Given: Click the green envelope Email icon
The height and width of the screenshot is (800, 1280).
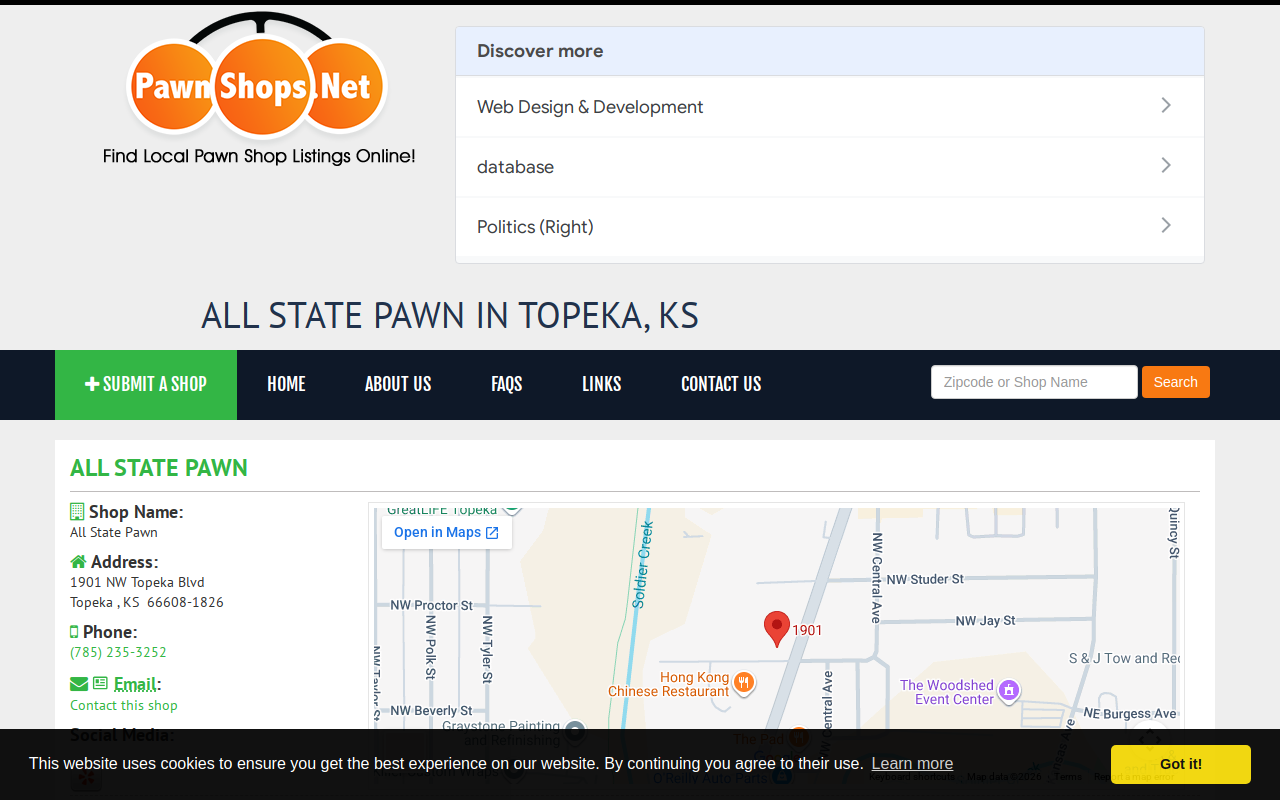Looking at the screenshot, I should tap(79, 684).
